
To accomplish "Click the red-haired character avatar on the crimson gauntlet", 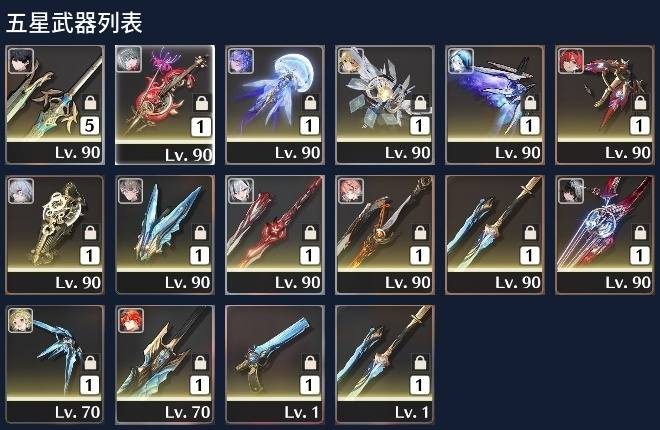I will click(x=570, y=61).
